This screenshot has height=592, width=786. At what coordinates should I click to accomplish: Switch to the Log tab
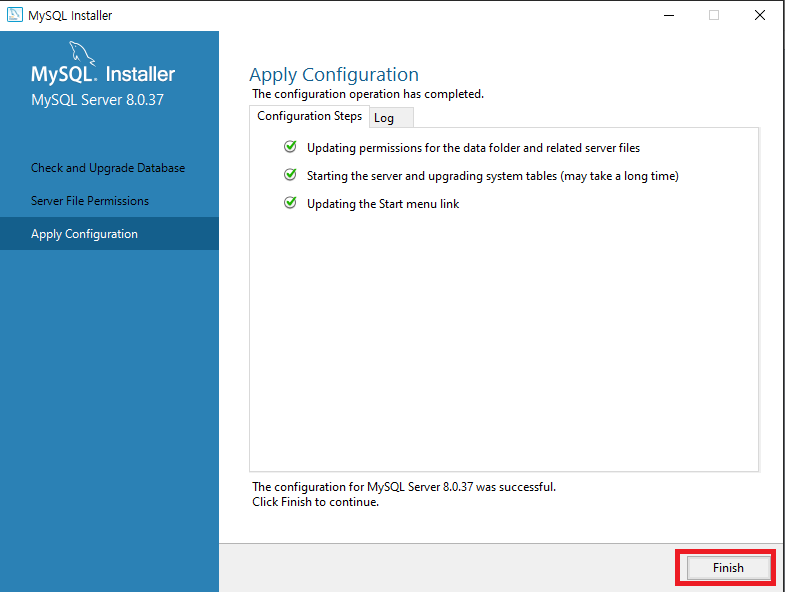(x=391, y=118)
